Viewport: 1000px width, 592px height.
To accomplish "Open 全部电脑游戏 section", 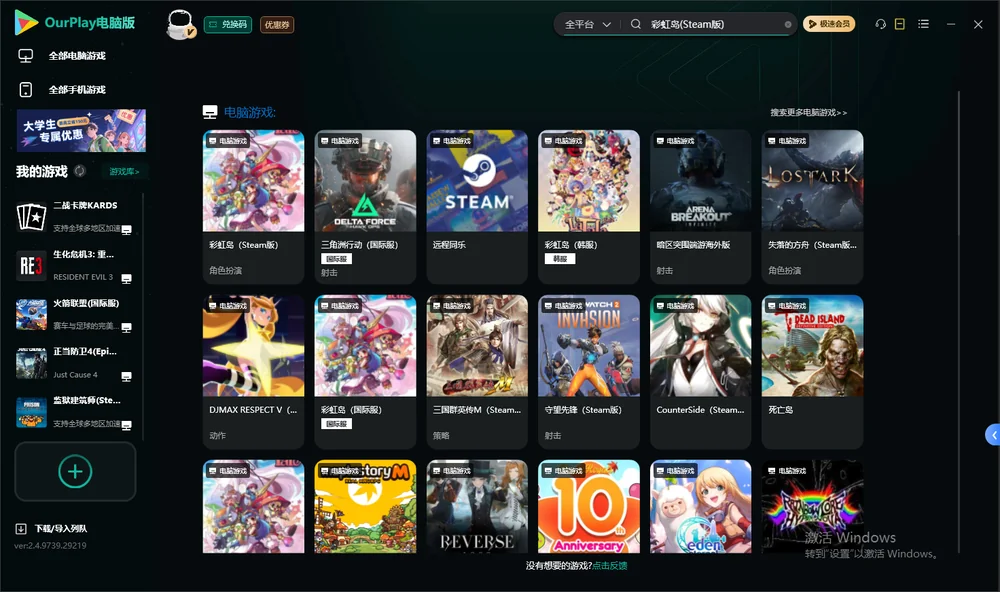I will click(62, 56).
